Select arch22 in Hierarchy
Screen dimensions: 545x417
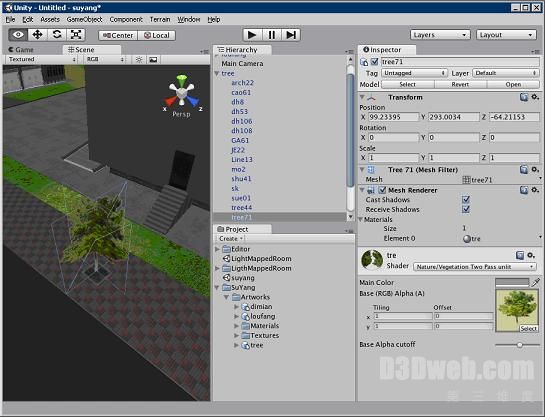click(x=243, y=83)
